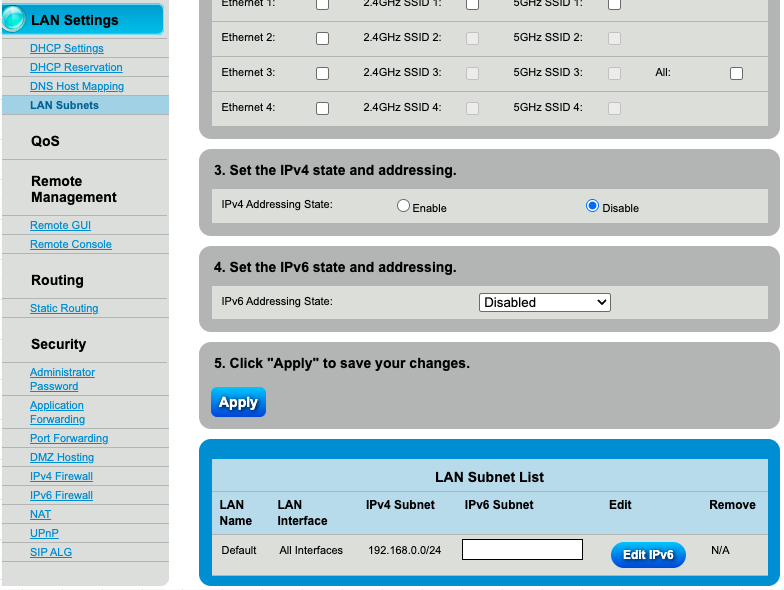Tick the Ethernet 4 checkbox

322,108
